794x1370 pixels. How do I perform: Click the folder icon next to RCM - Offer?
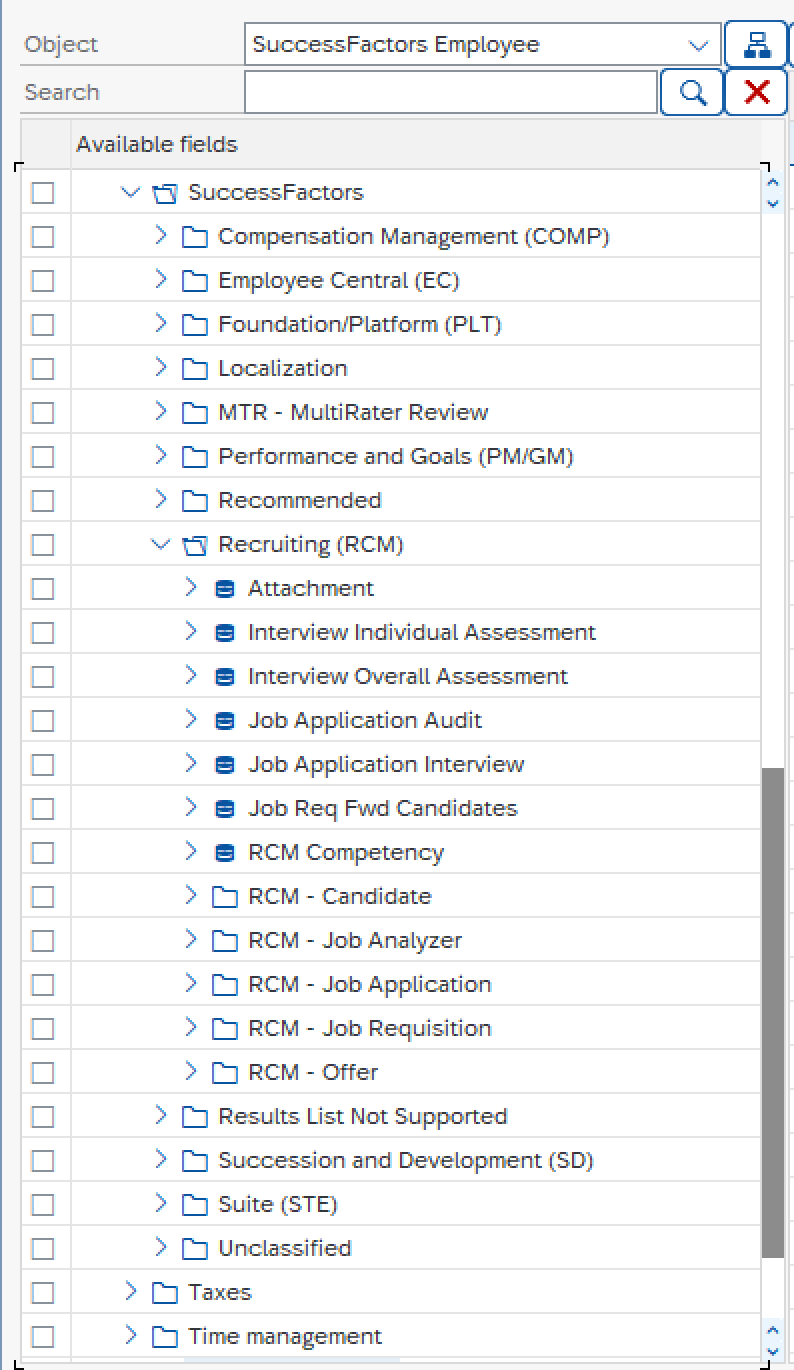point(224,1073)
